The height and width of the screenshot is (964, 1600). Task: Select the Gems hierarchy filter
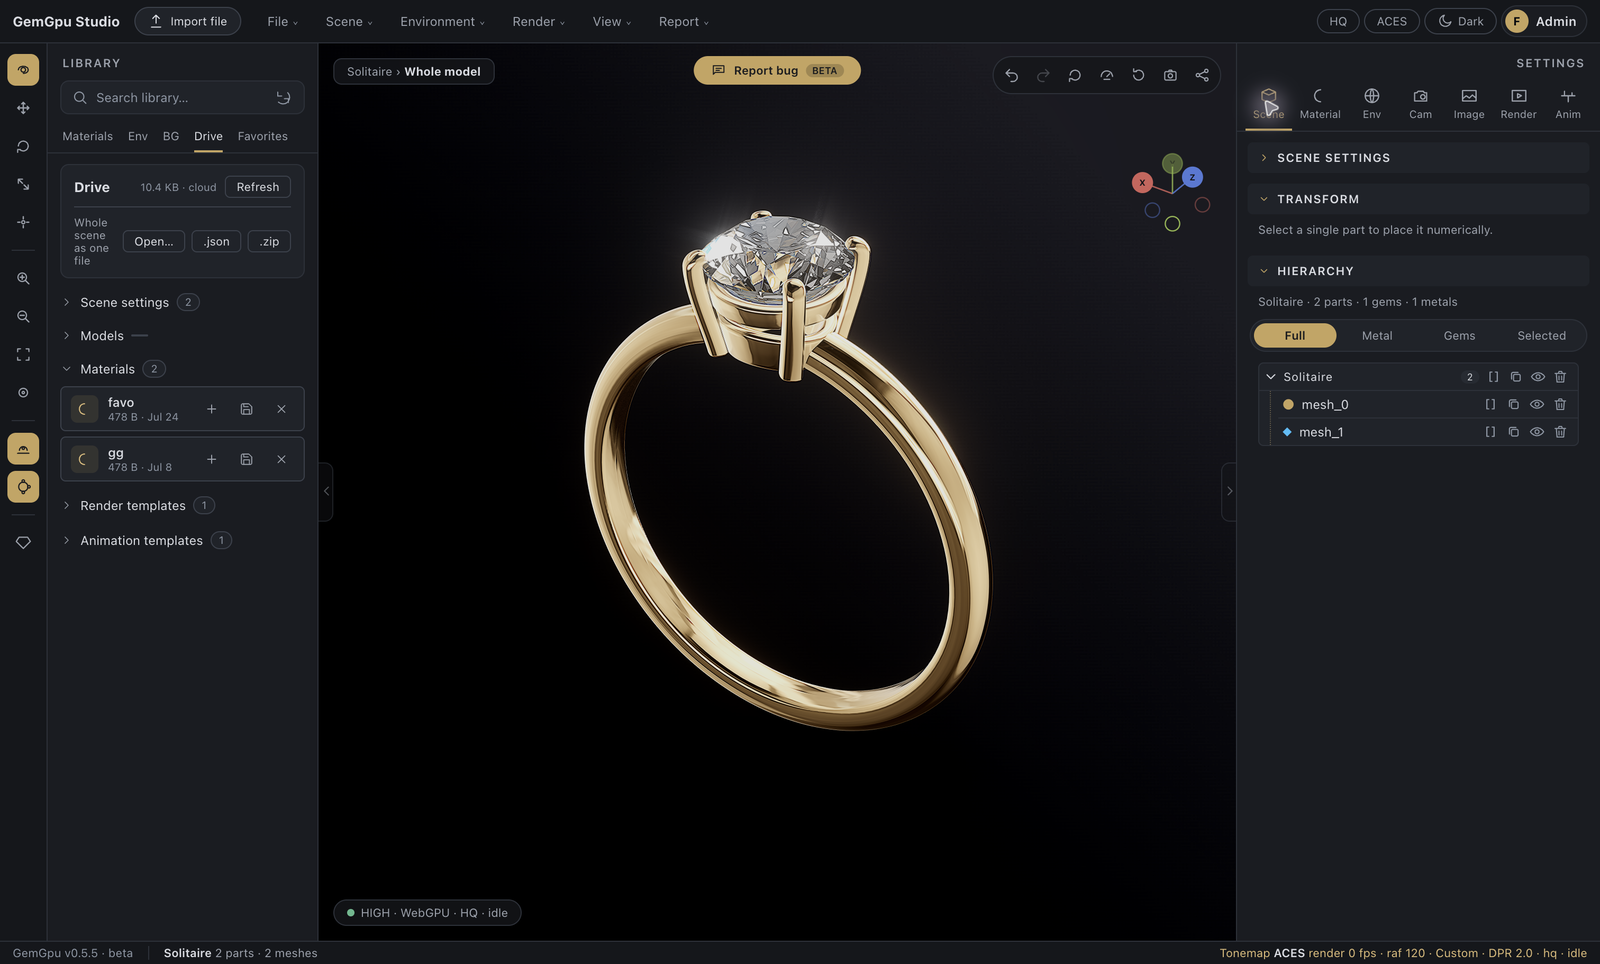(1459, 336)
